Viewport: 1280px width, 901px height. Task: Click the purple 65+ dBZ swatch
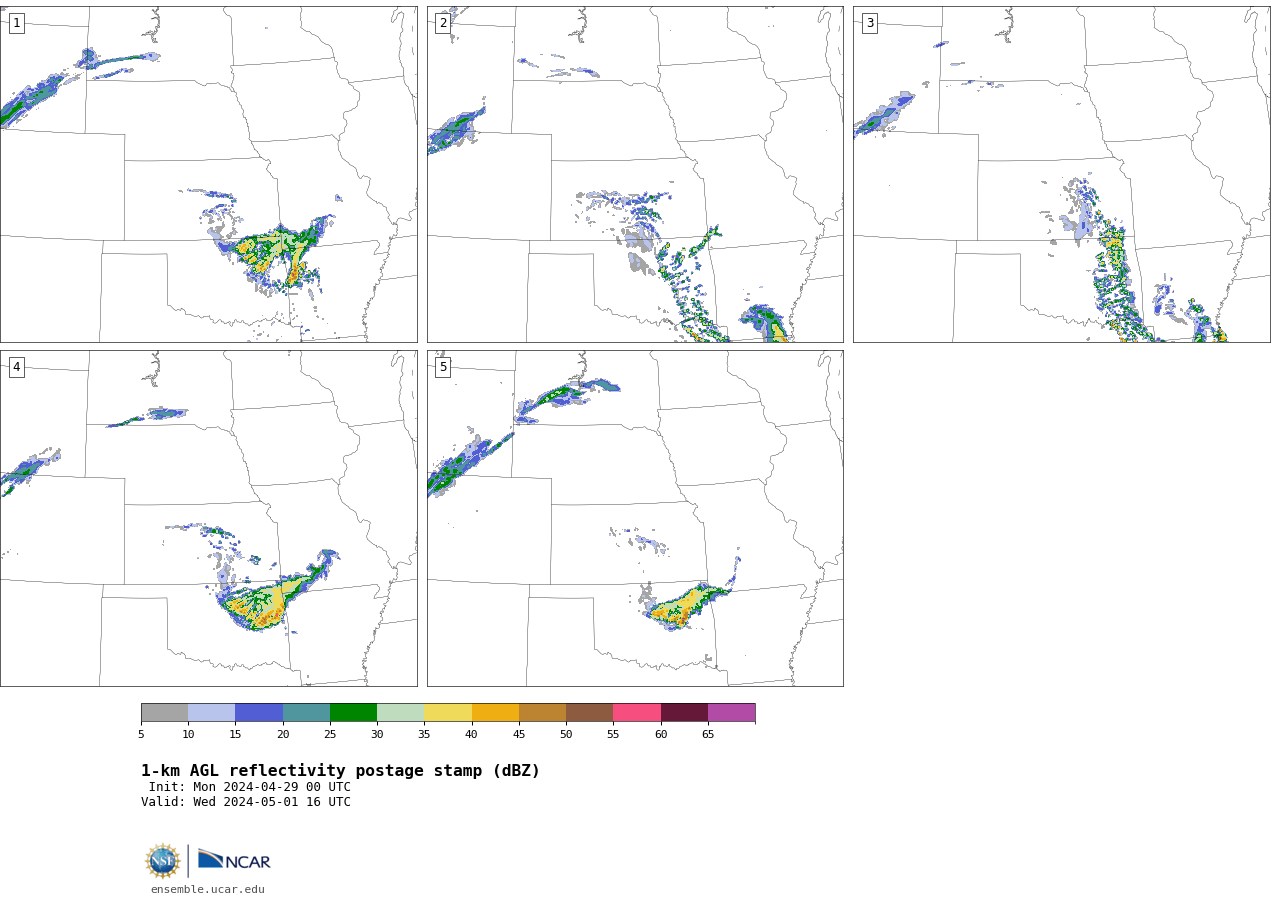pyautogui.click(x=731, y=712)
